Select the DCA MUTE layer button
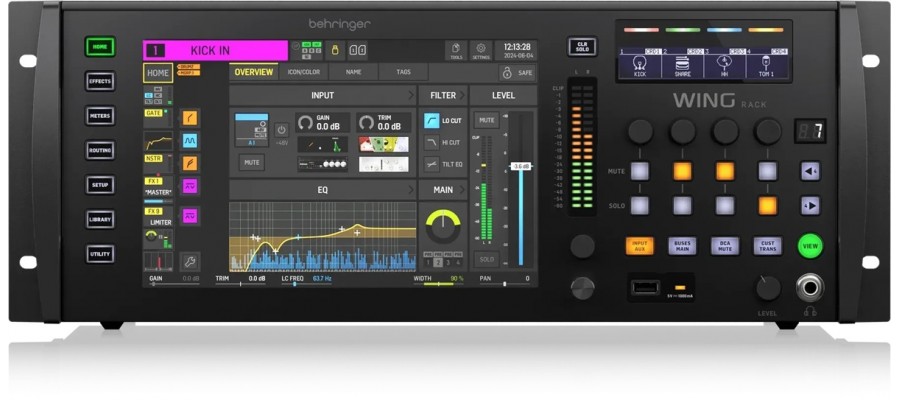This screenshot has height=400, width=900. [725, 246]
